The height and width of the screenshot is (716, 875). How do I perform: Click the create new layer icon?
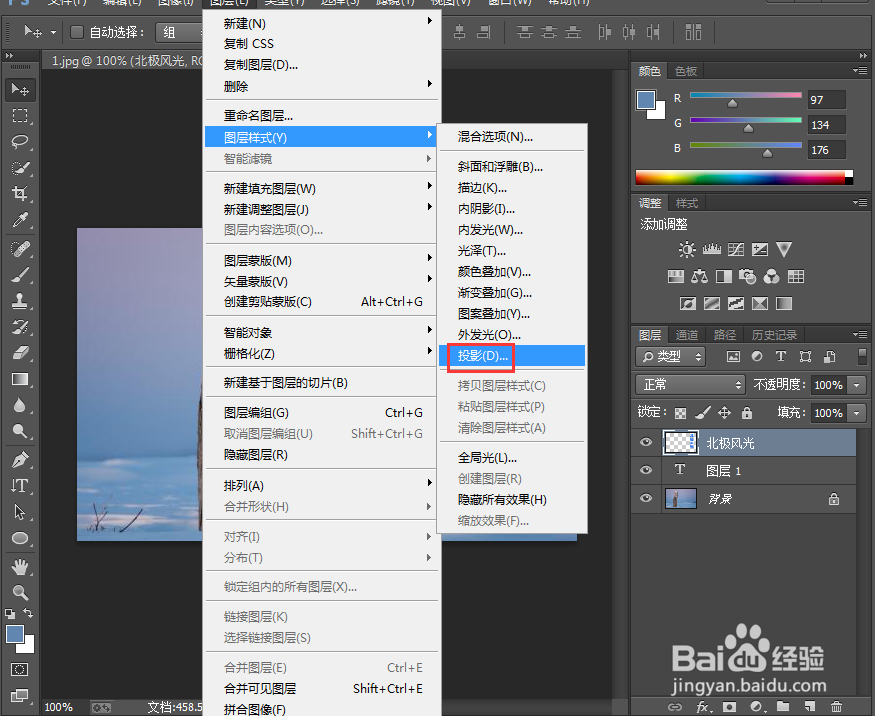(809, 707)
